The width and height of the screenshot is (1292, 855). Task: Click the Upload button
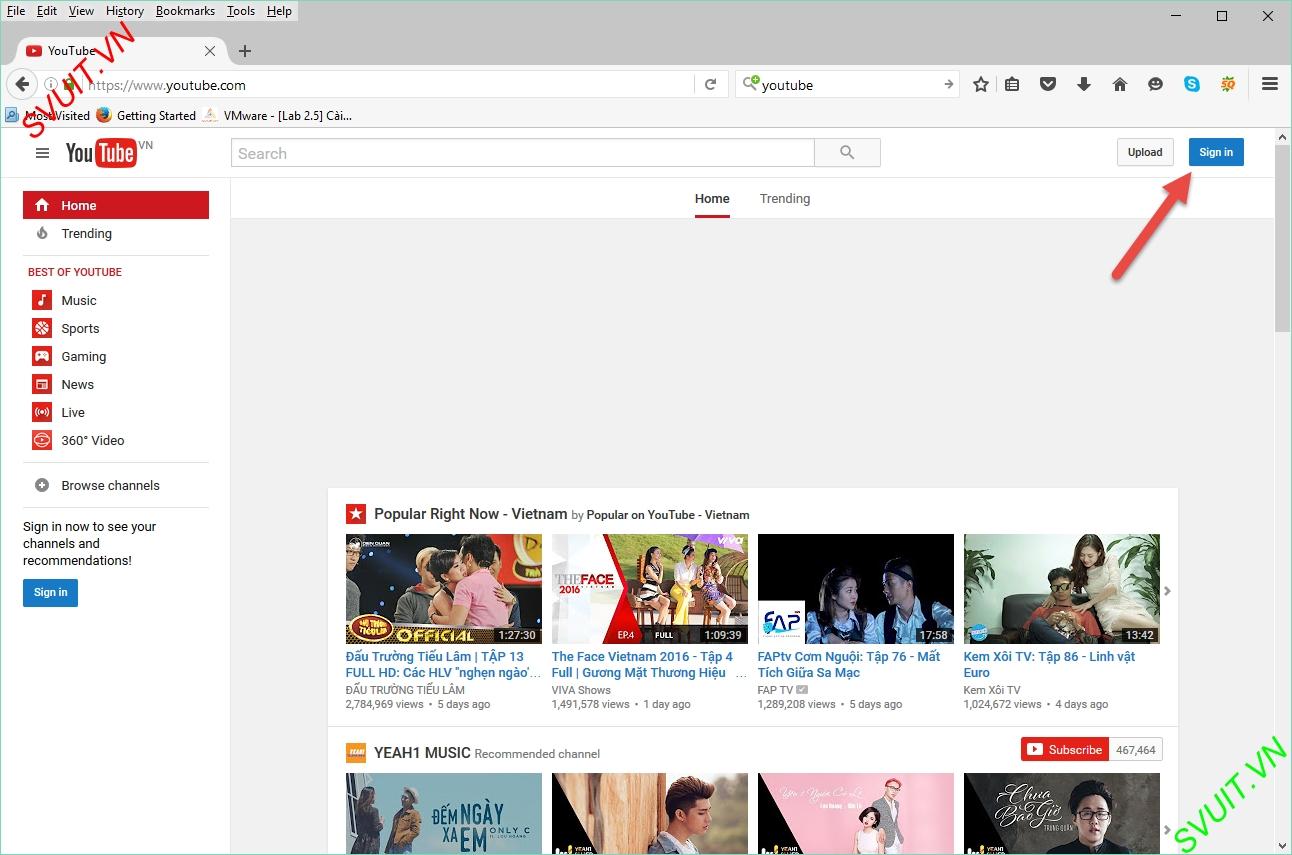click(x=1145, y=152)
